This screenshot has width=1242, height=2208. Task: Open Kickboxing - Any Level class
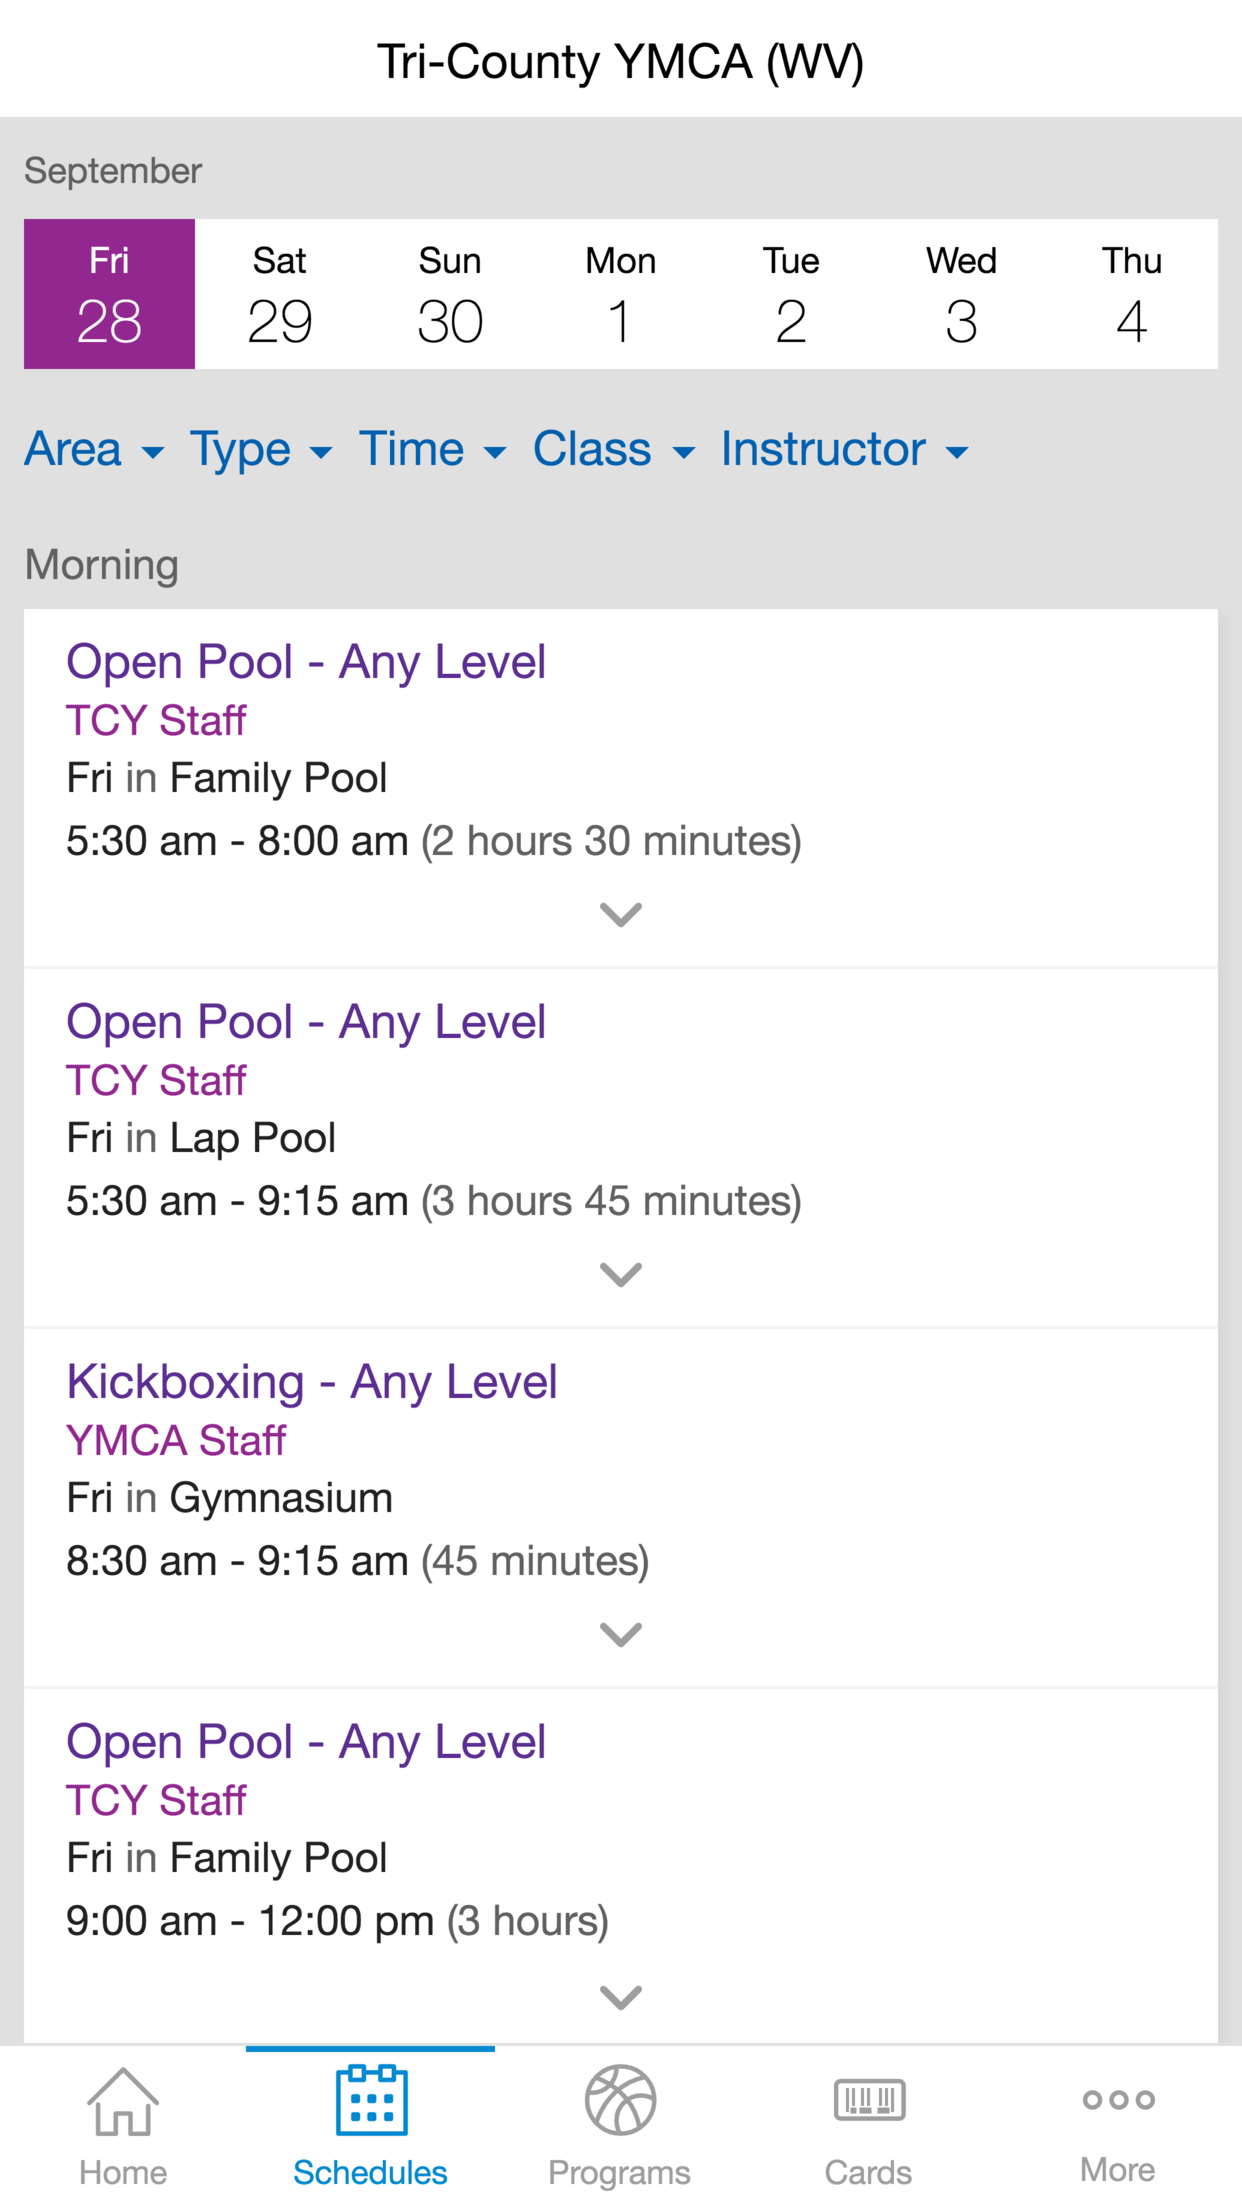tap(312, 1382)
